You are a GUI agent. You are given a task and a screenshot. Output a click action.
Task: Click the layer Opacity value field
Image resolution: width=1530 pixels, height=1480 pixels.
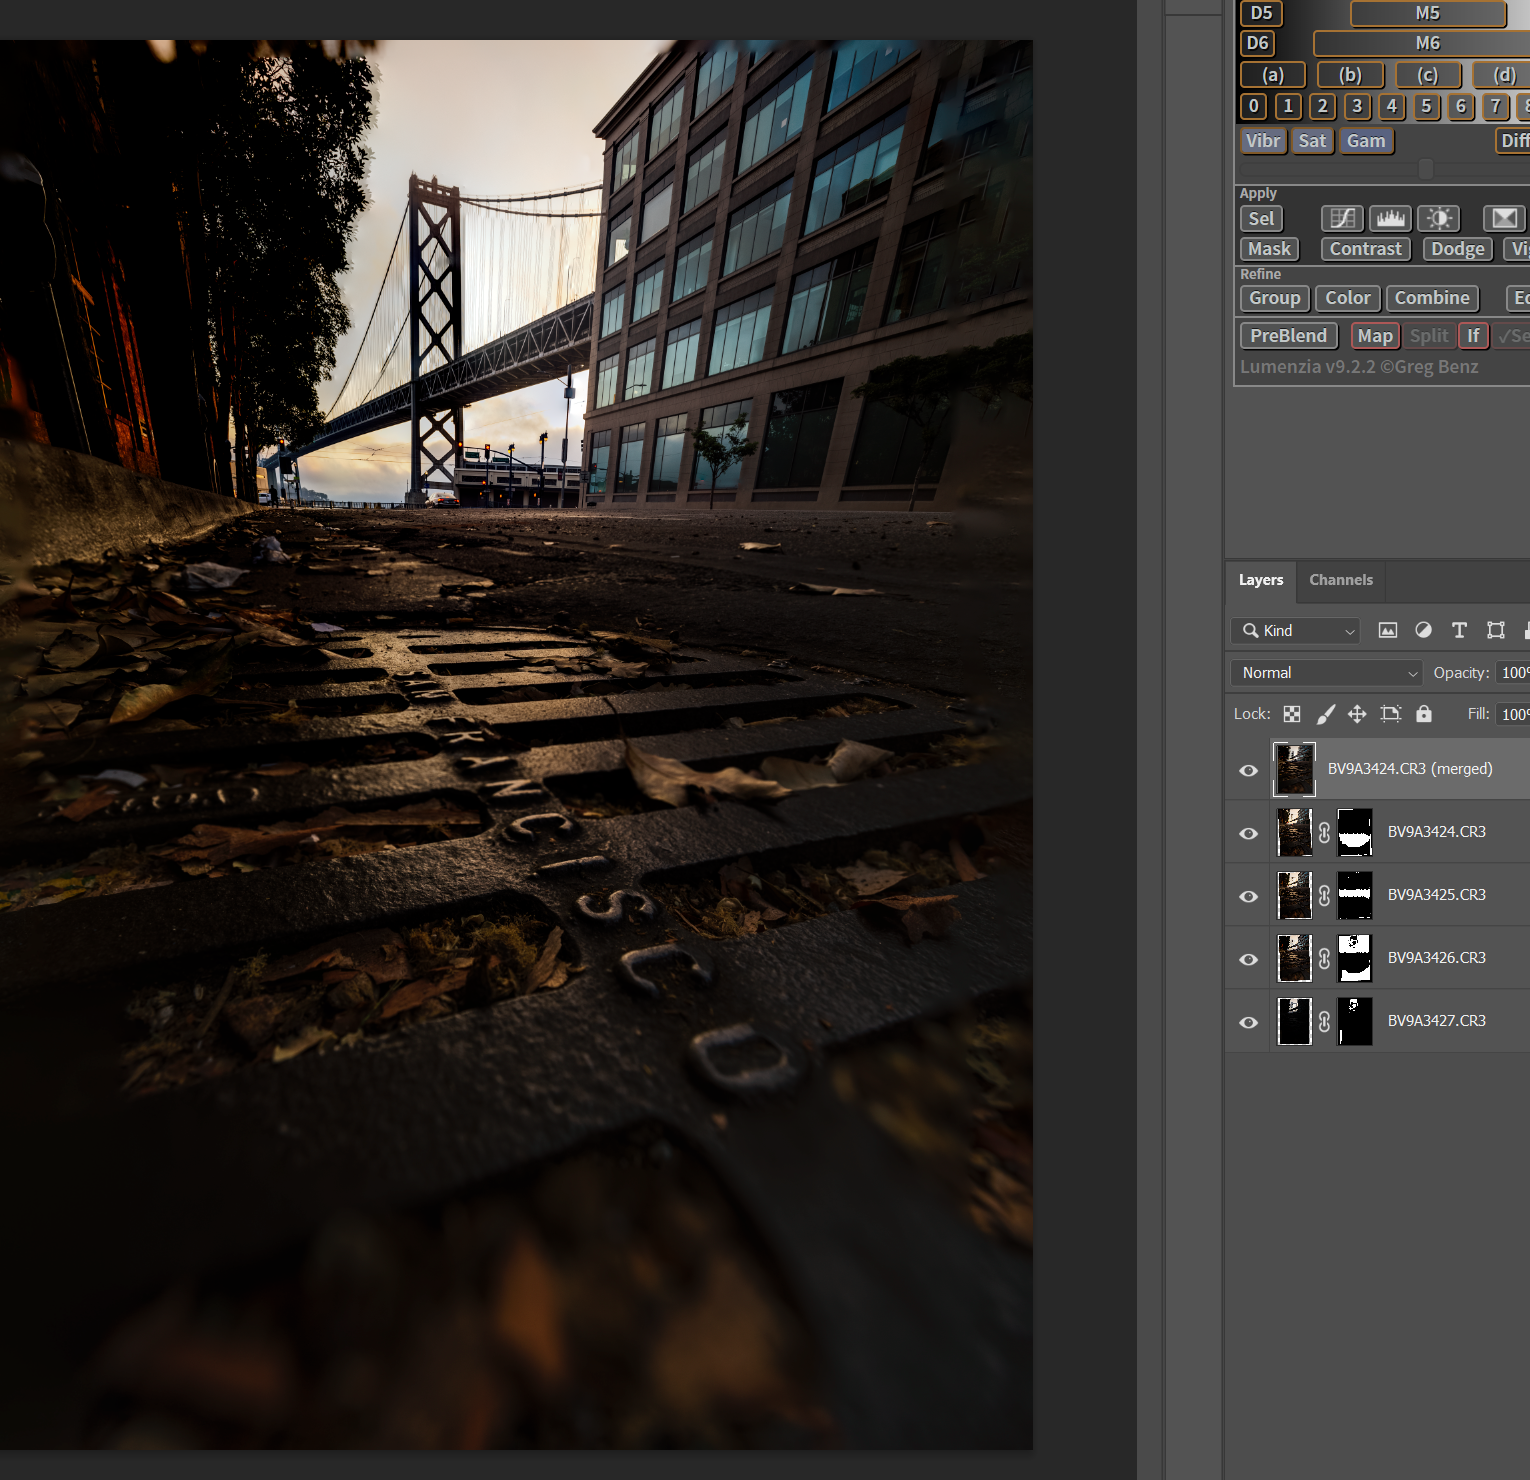click(x=1514, y=673)
